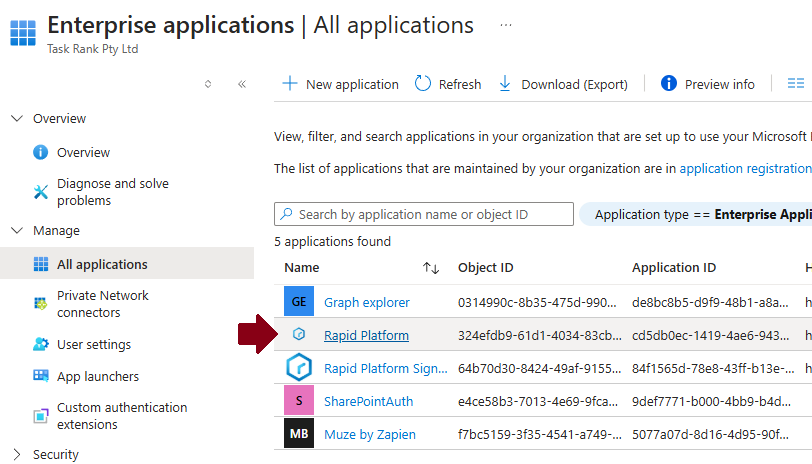The height and width of the screenshot is (464, 812).
Task: Open Diagnose and solve problems
Action: [x=112, y=192]
